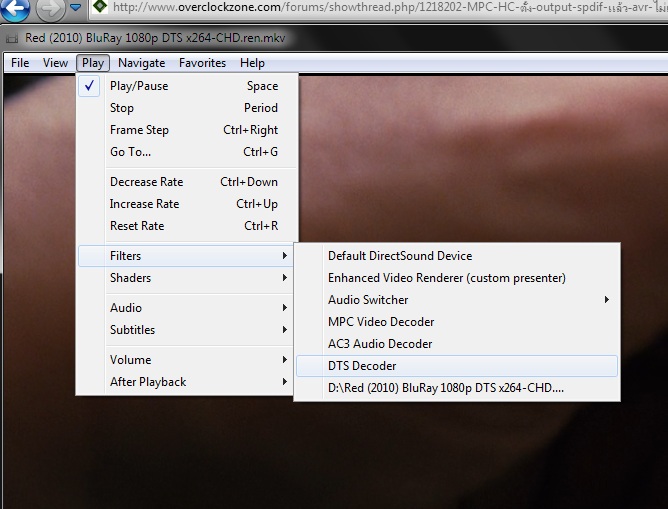Expand the Volume submenu
Image resolution: width=668 pixels, height=509 pixels.
click(x=186, y=360)
